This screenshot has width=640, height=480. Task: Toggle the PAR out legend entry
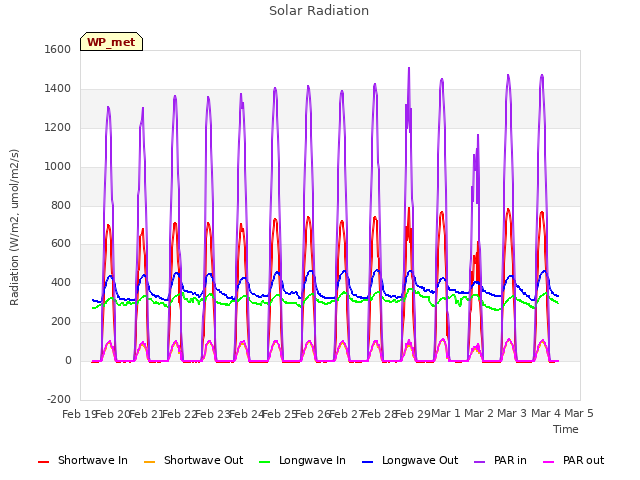[573, 460]
